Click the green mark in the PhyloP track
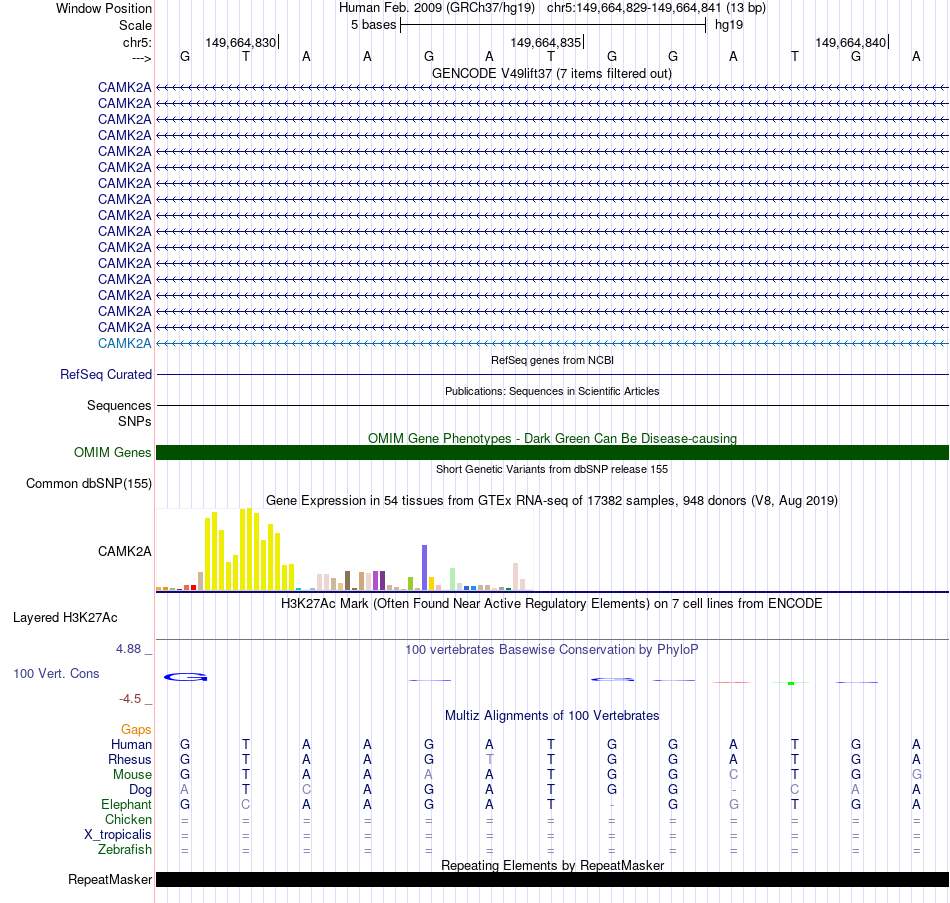 coord(791,684)
